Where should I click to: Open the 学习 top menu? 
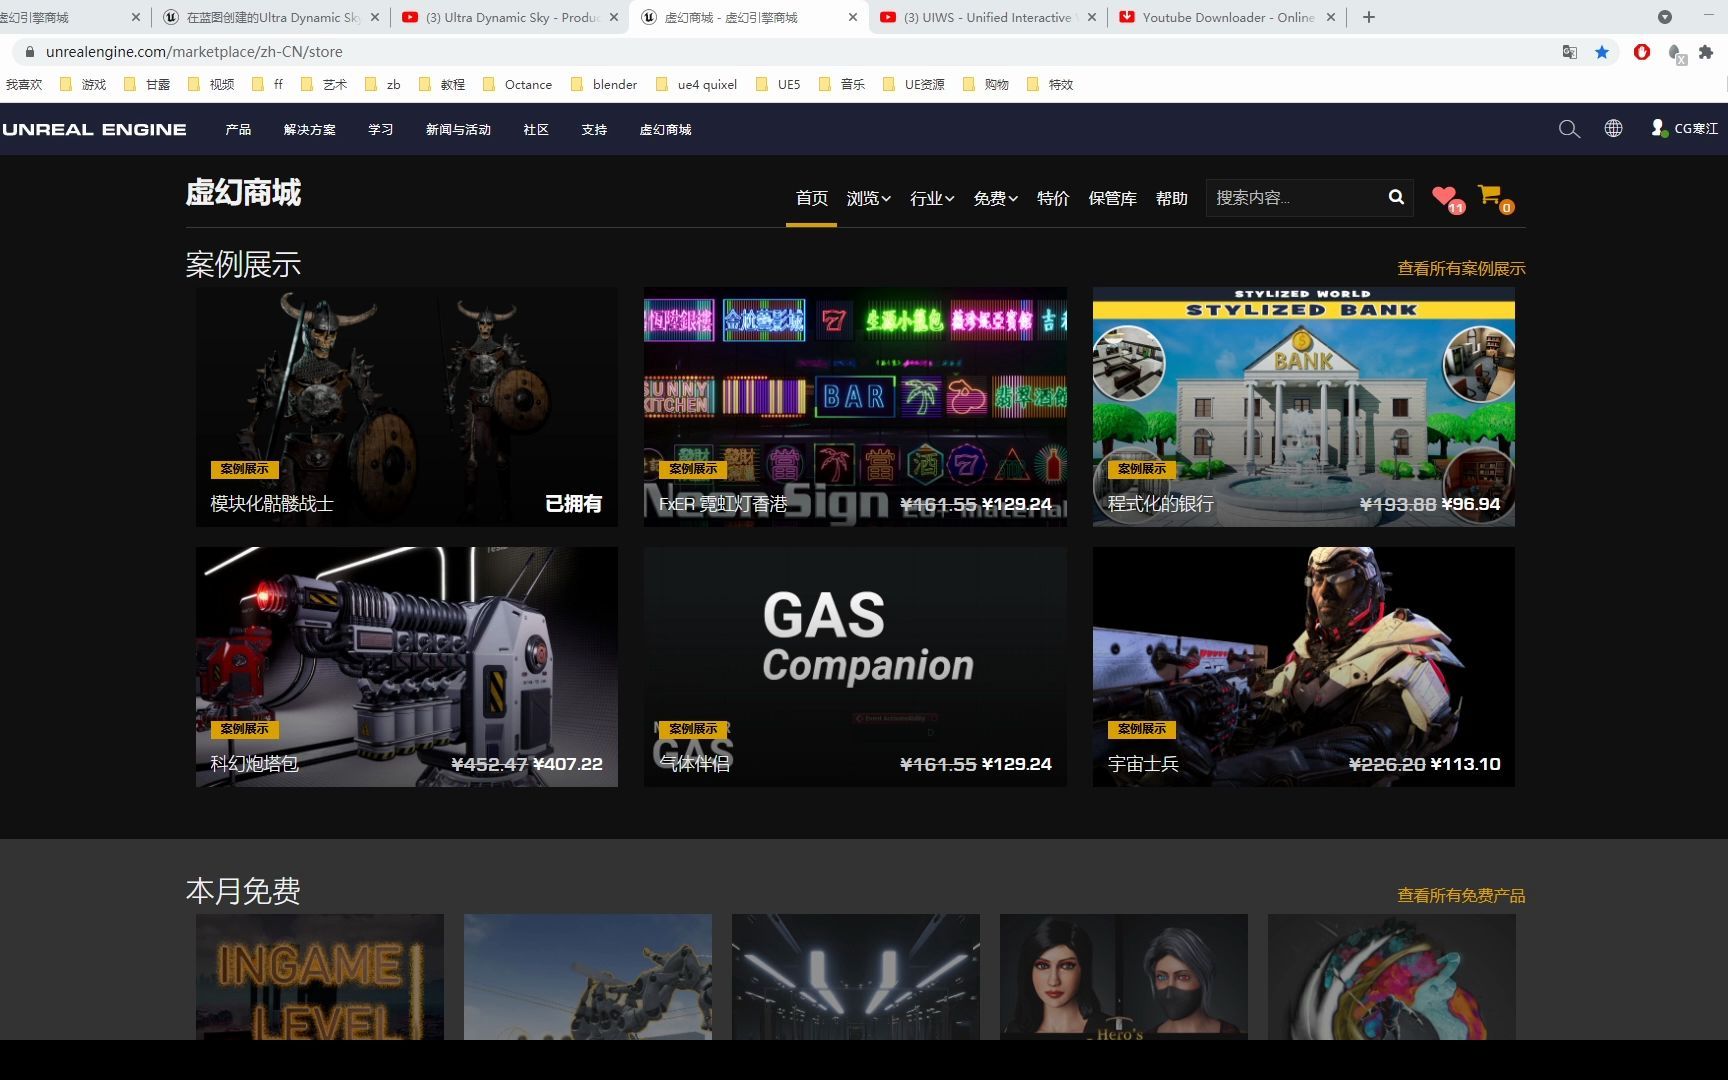380,129
